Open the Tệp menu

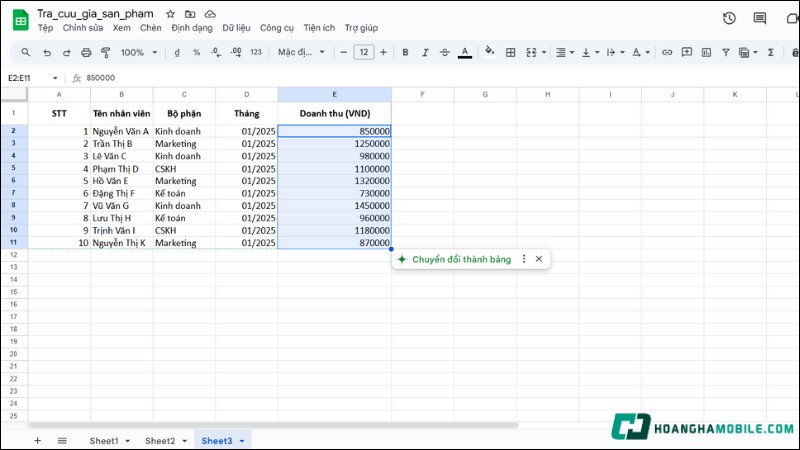pos(45,28)
